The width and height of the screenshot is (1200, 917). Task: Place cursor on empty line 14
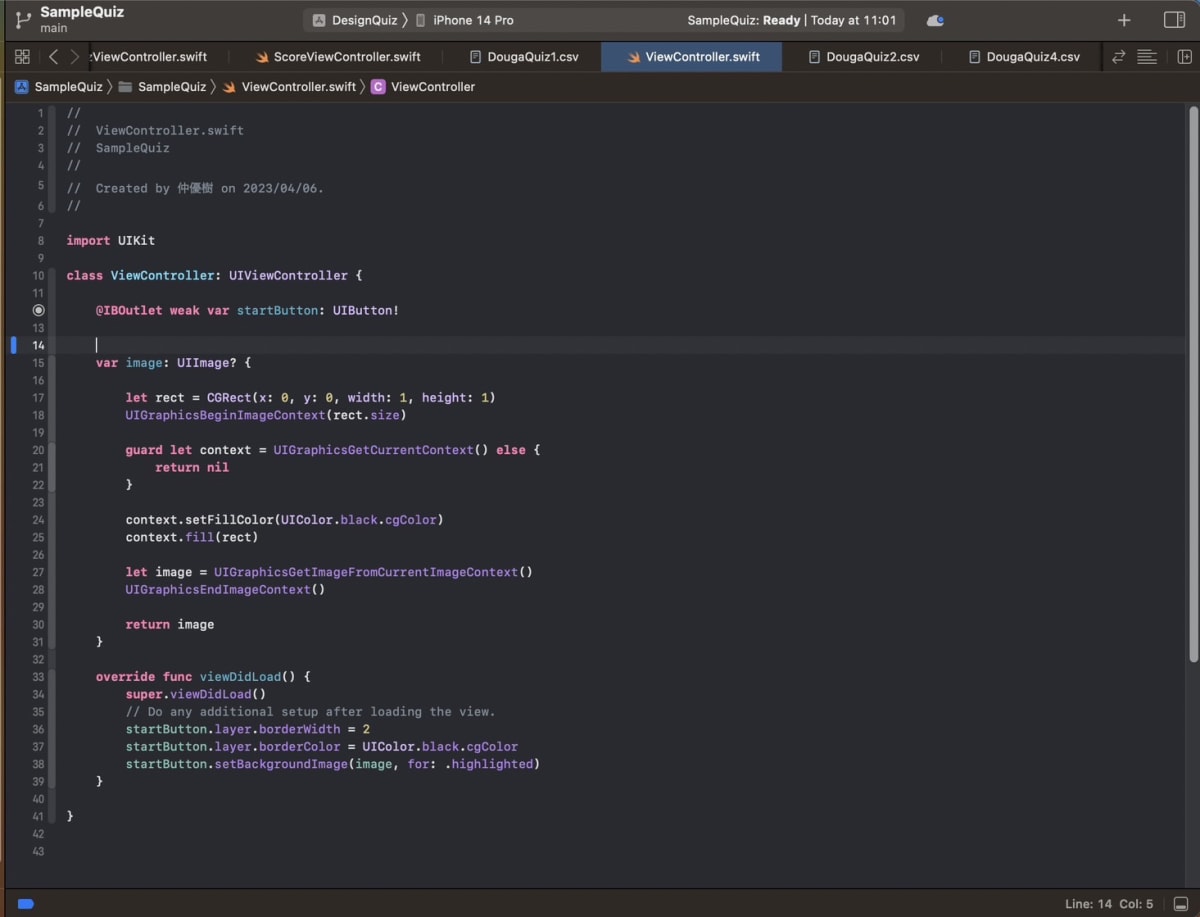coord(620,345)
